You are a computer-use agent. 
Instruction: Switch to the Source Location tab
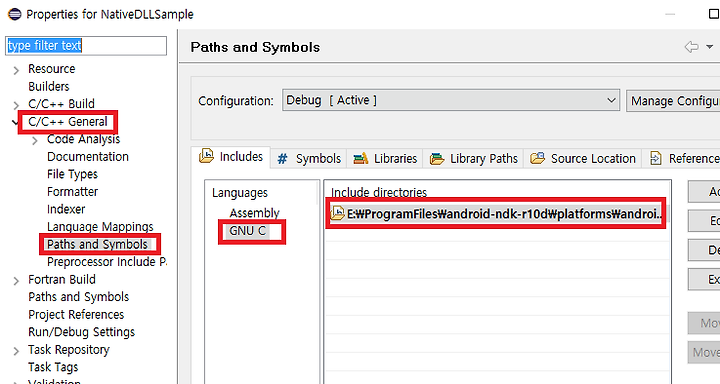(x=583, y=159)
